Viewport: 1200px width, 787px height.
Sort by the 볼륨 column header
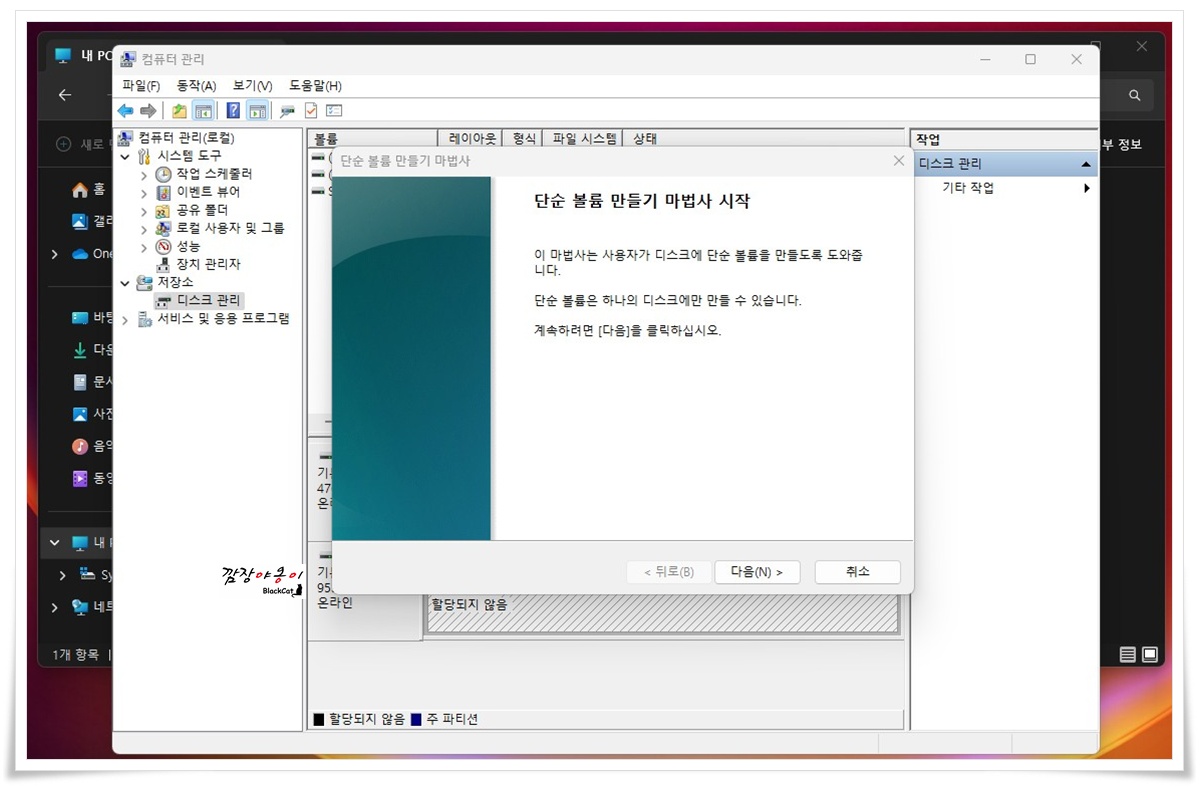[373, 139]
